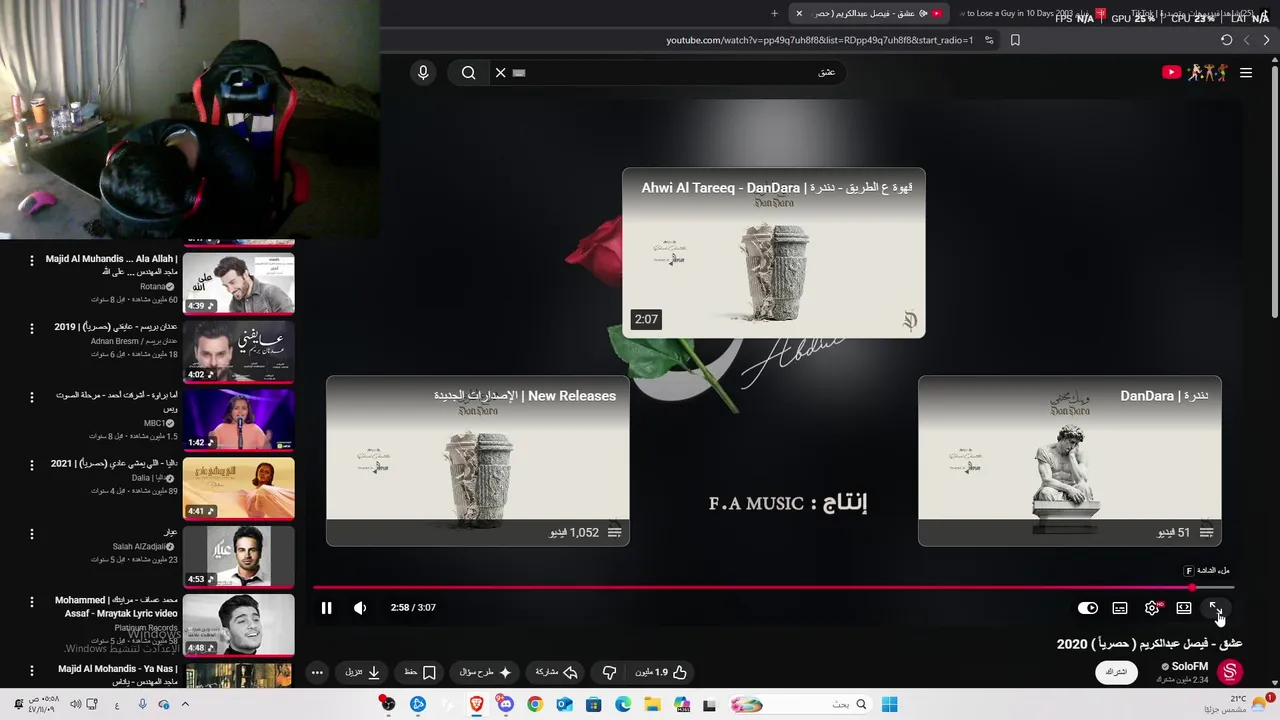Click the voice search microphone icon
The width and height of the screenshot is (1280, 720).
click(423, 72)
